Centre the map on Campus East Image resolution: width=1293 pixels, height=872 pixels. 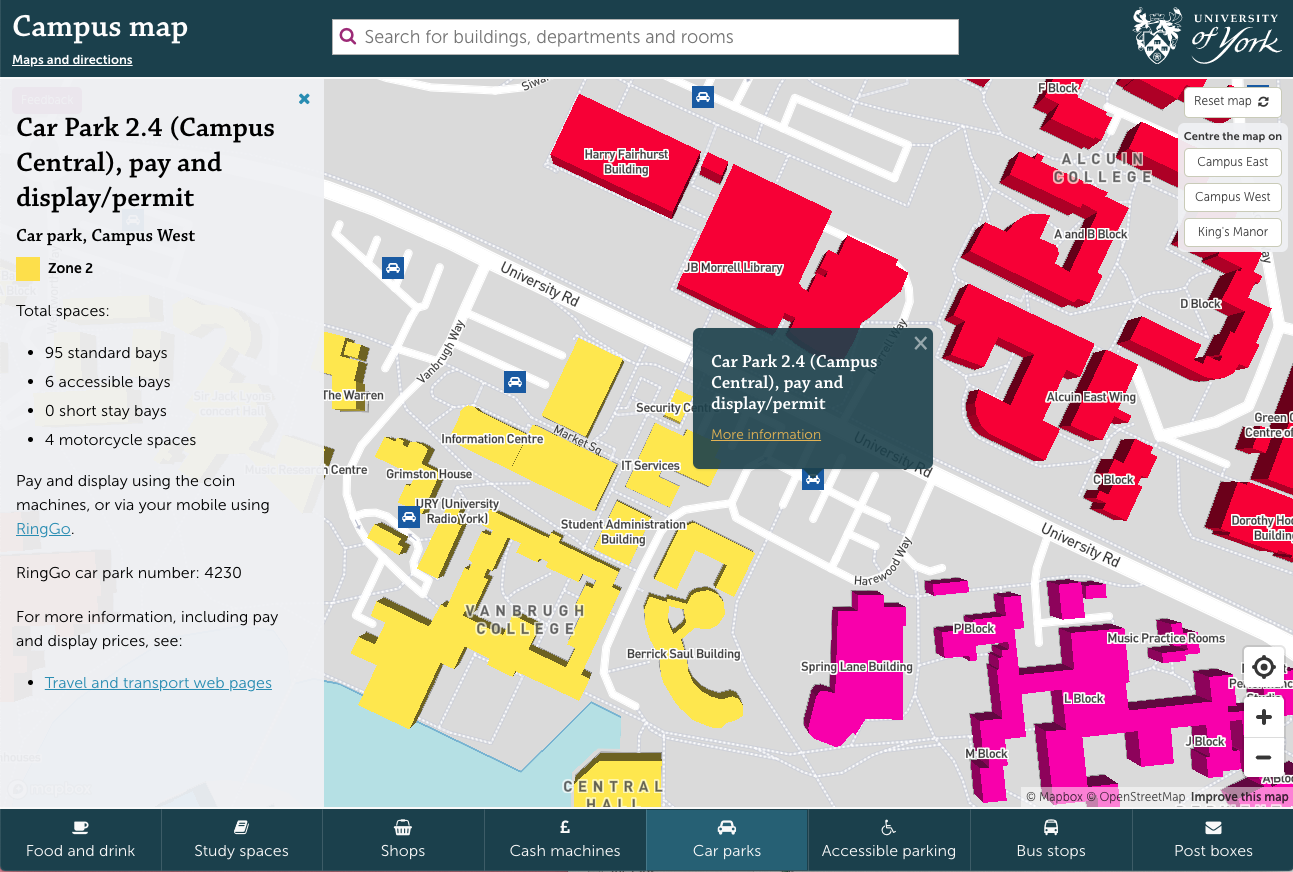[x=1232, y=162]
